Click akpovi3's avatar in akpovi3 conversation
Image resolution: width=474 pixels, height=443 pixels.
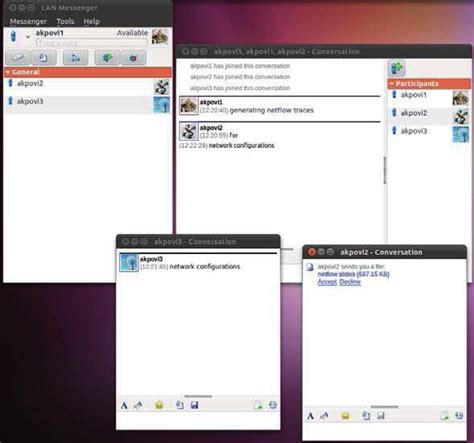pos(129,263)
